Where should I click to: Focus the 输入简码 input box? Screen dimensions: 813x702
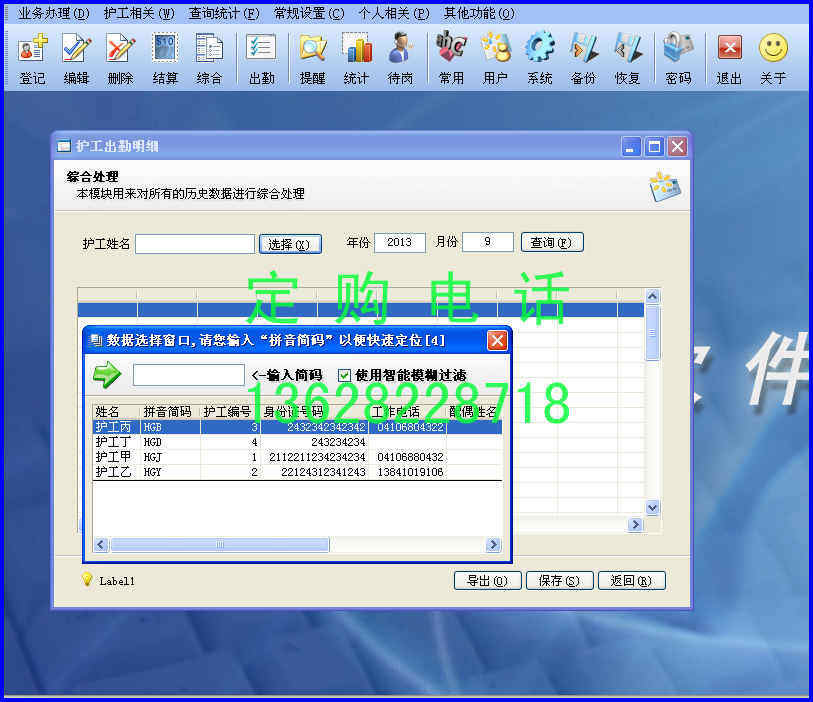189,375
